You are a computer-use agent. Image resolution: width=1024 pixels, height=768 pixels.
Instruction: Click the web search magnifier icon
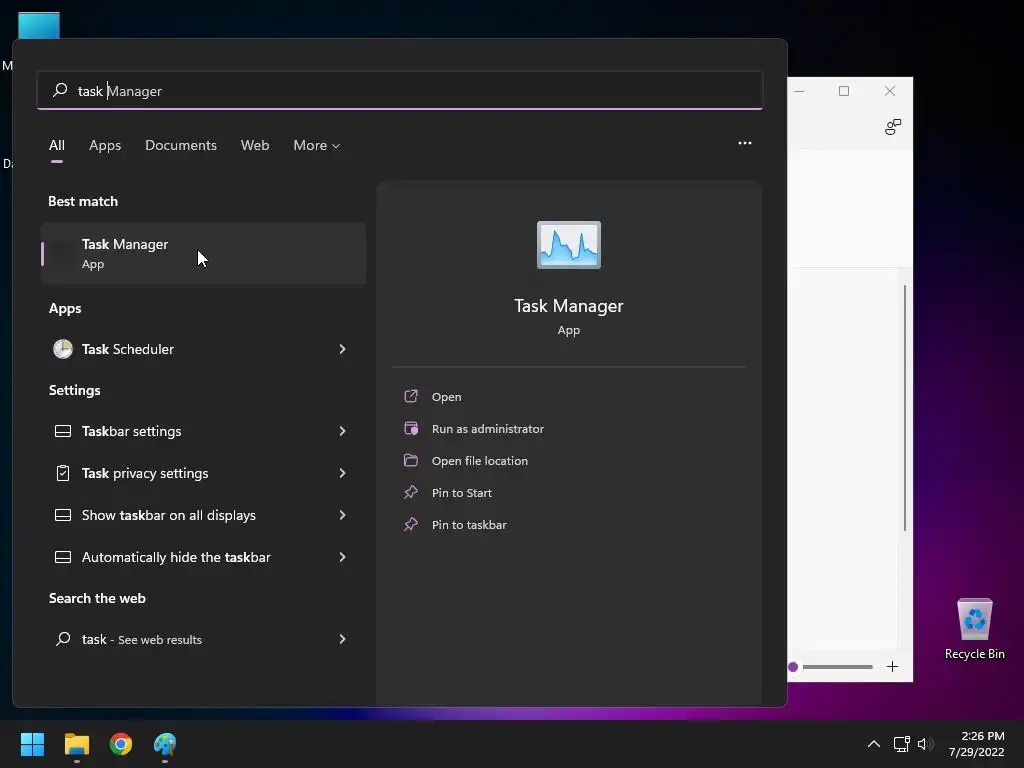63,639
